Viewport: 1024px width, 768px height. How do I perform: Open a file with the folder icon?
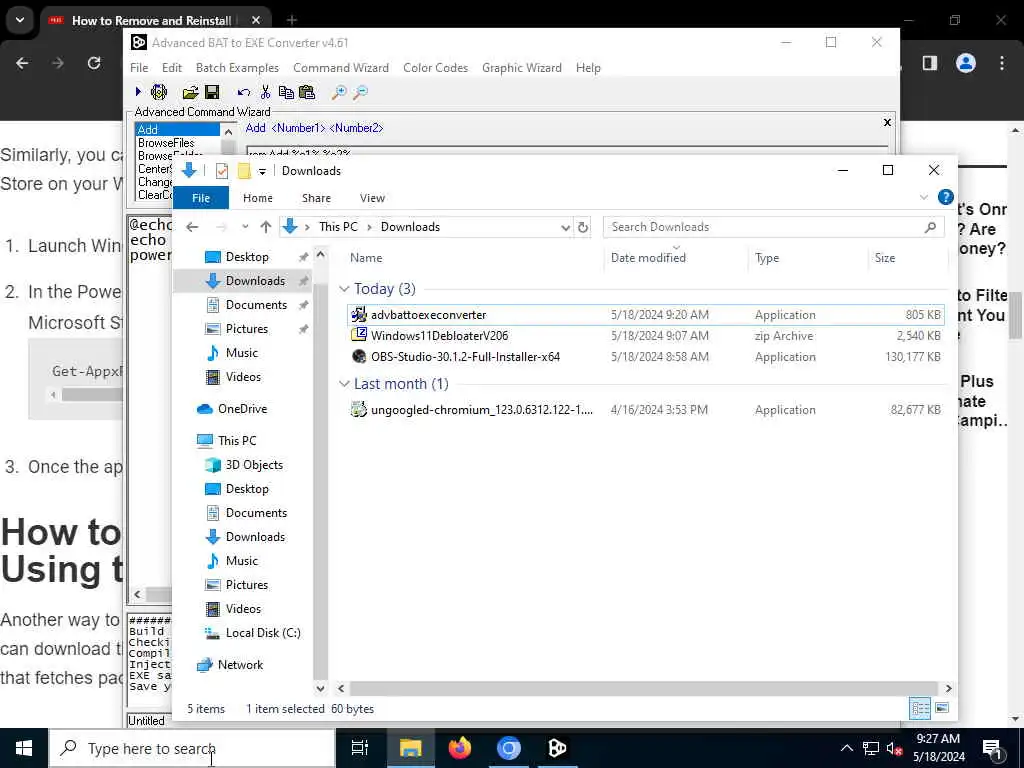190,92
